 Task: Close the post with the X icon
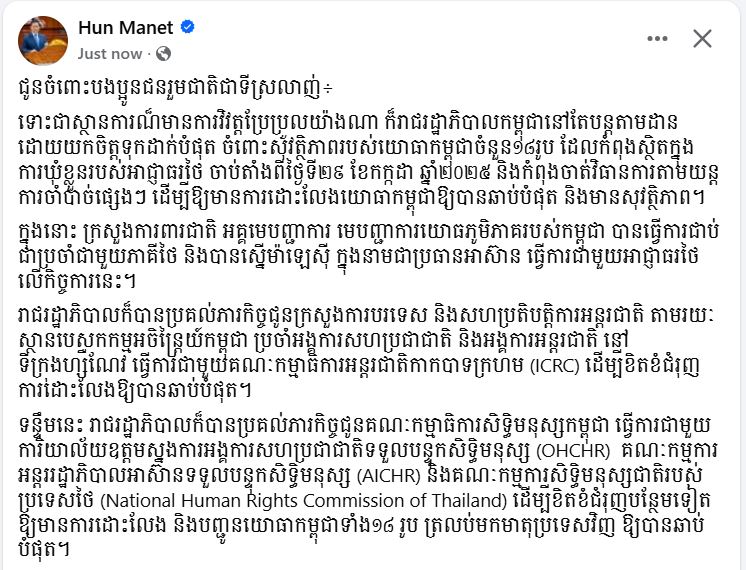pos(702,39)
